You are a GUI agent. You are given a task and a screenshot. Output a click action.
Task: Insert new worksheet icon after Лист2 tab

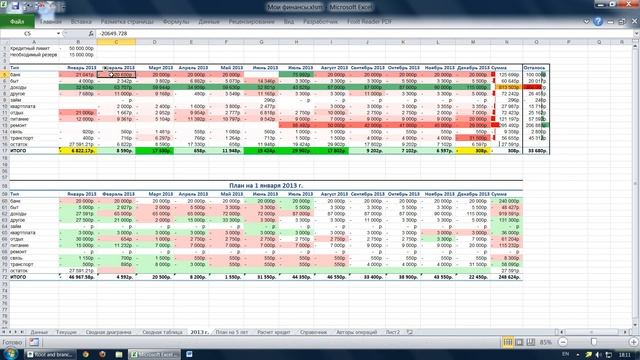point(410,332)
